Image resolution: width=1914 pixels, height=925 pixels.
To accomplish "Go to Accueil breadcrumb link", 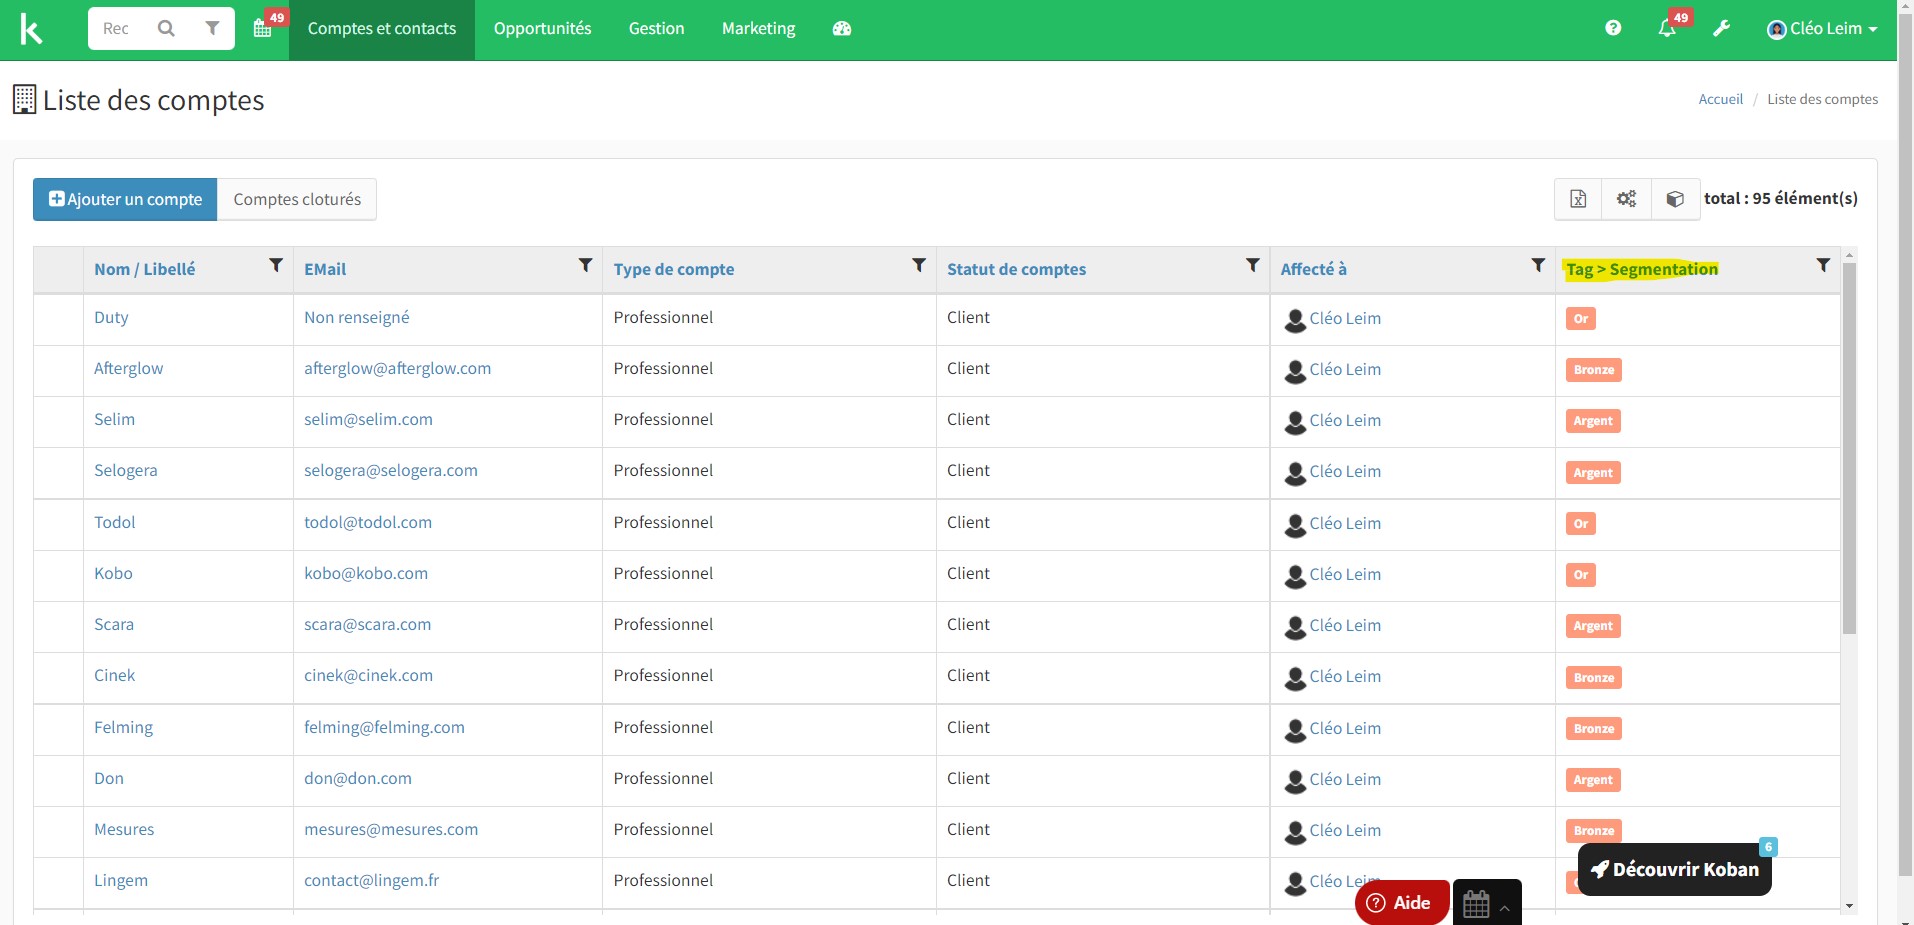I will click(x=1720, y=99).
